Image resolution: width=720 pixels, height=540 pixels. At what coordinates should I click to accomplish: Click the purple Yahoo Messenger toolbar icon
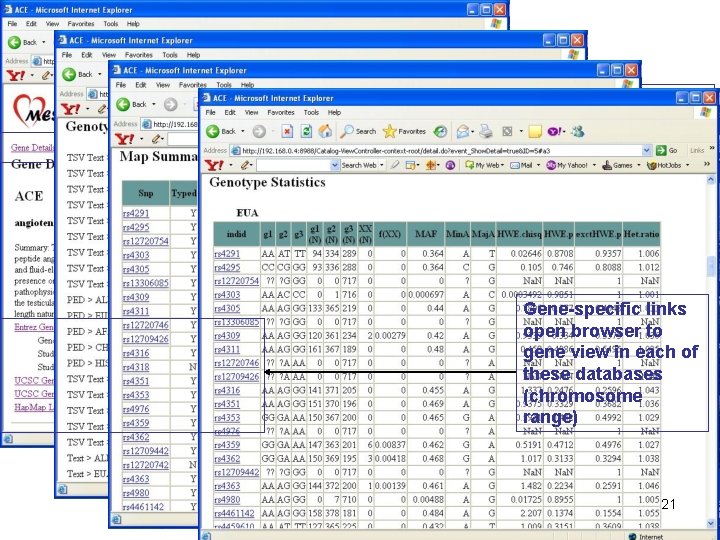[x=554, y=131]
